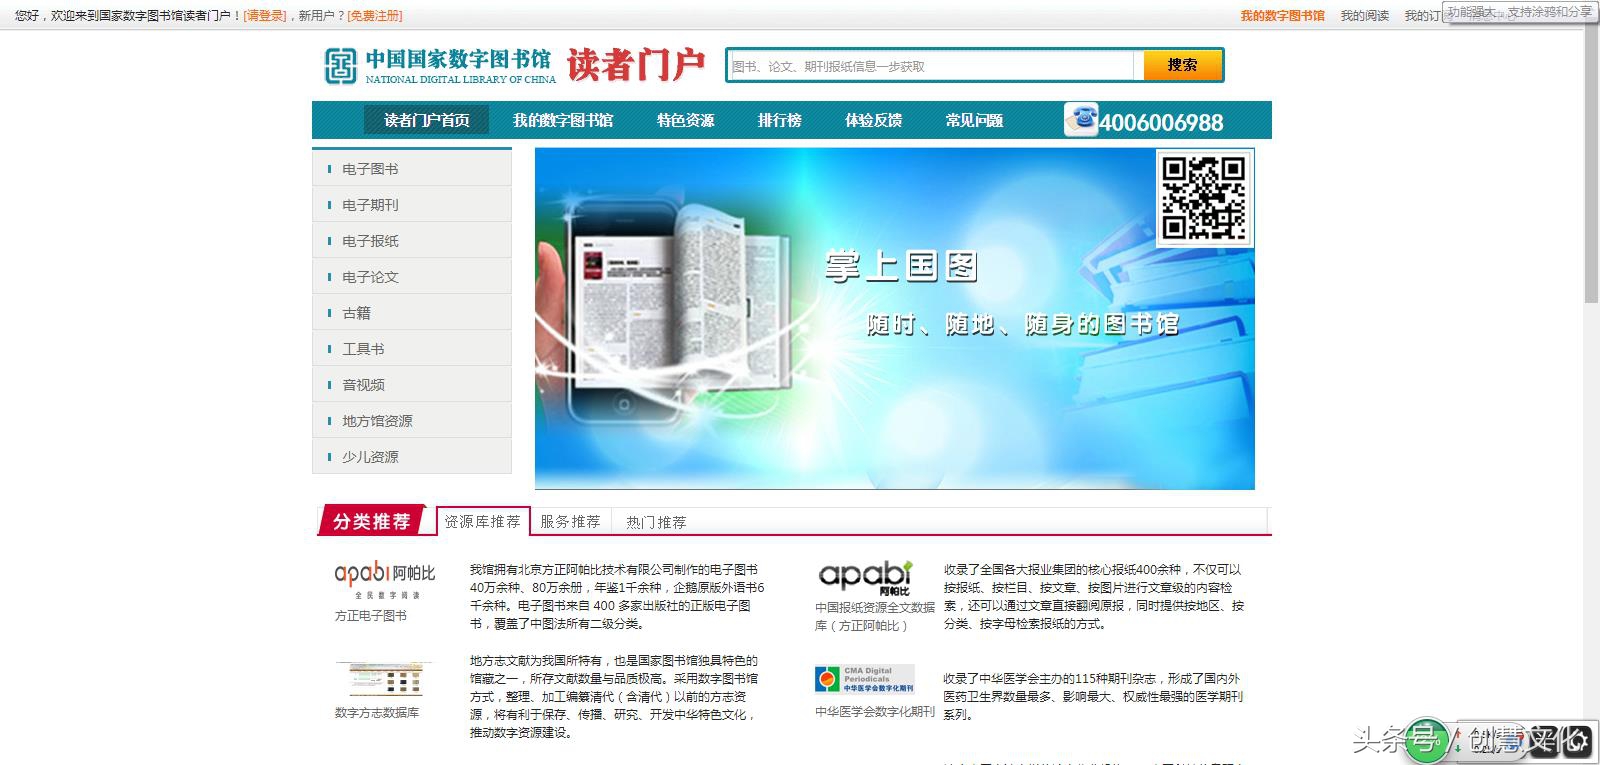Image resolution: width=1600 pixels, height=765 pixels.
Task: Select 少儿资源 in the sidebar
Action: coord(412,457)
